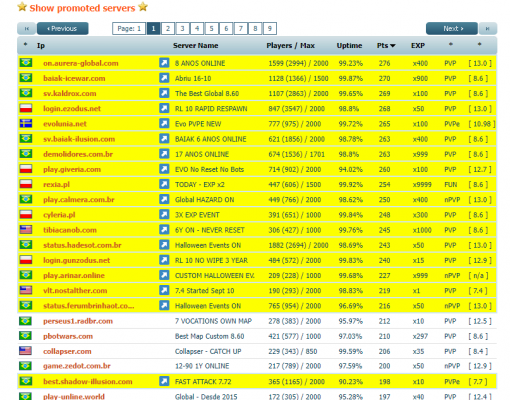Open external link icon for baiak-icewar.com

pos(164,78)
